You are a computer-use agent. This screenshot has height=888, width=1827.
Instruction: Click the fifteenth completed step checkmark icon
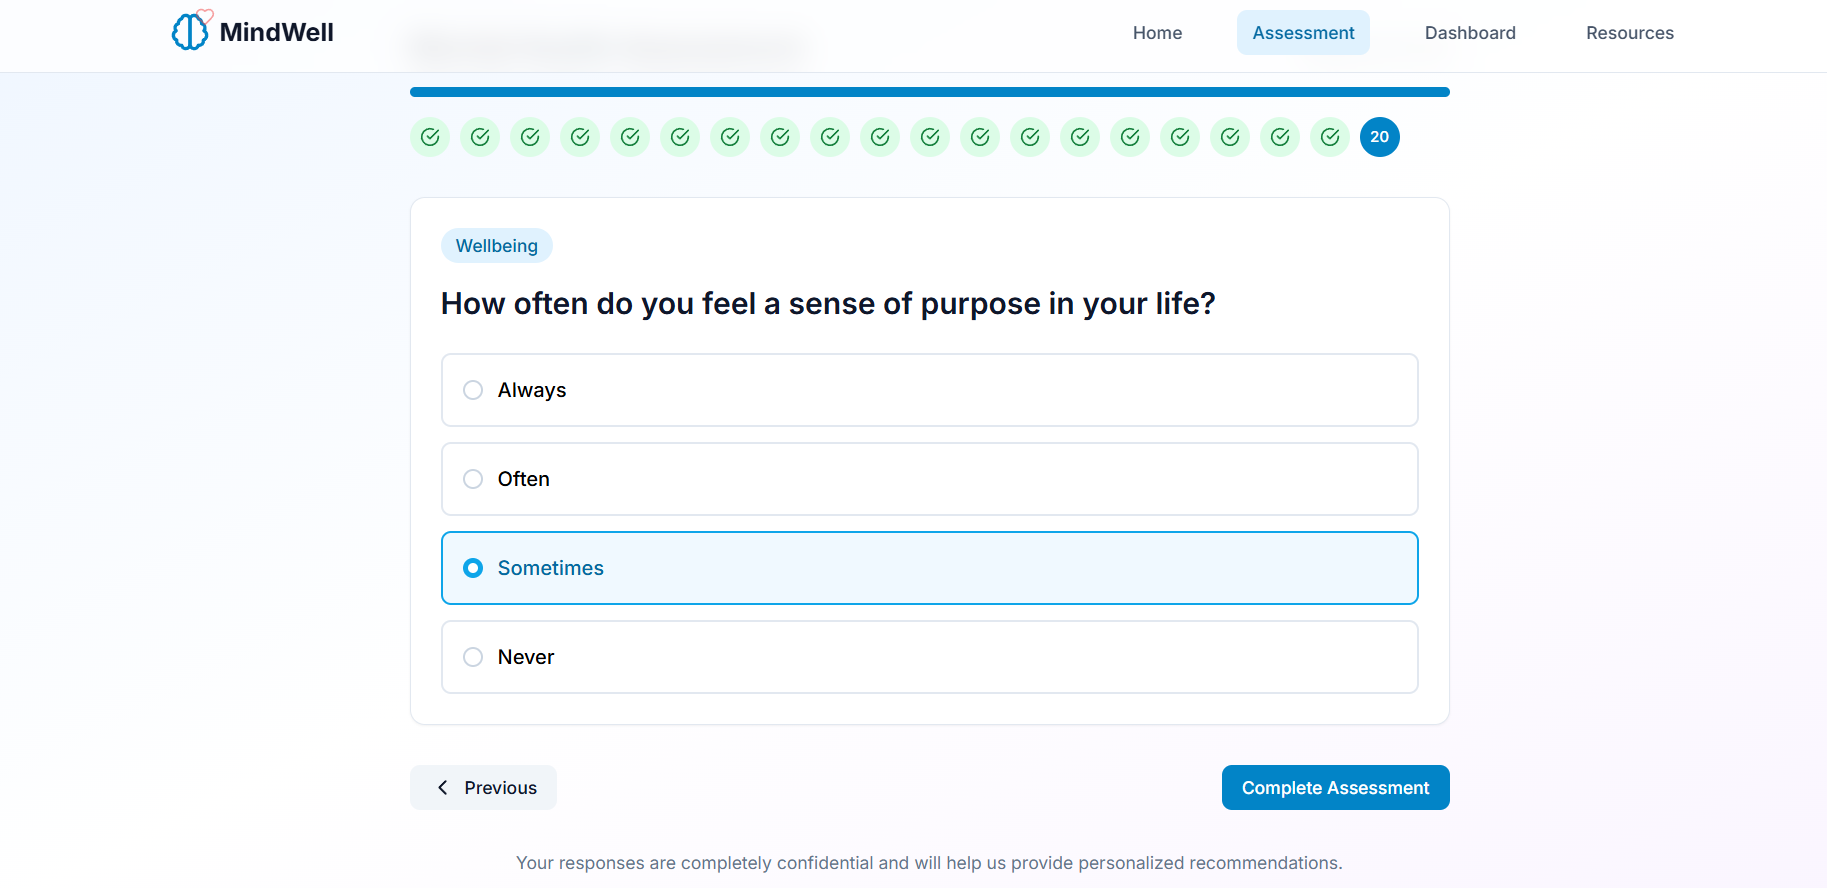coord(1130,137)
